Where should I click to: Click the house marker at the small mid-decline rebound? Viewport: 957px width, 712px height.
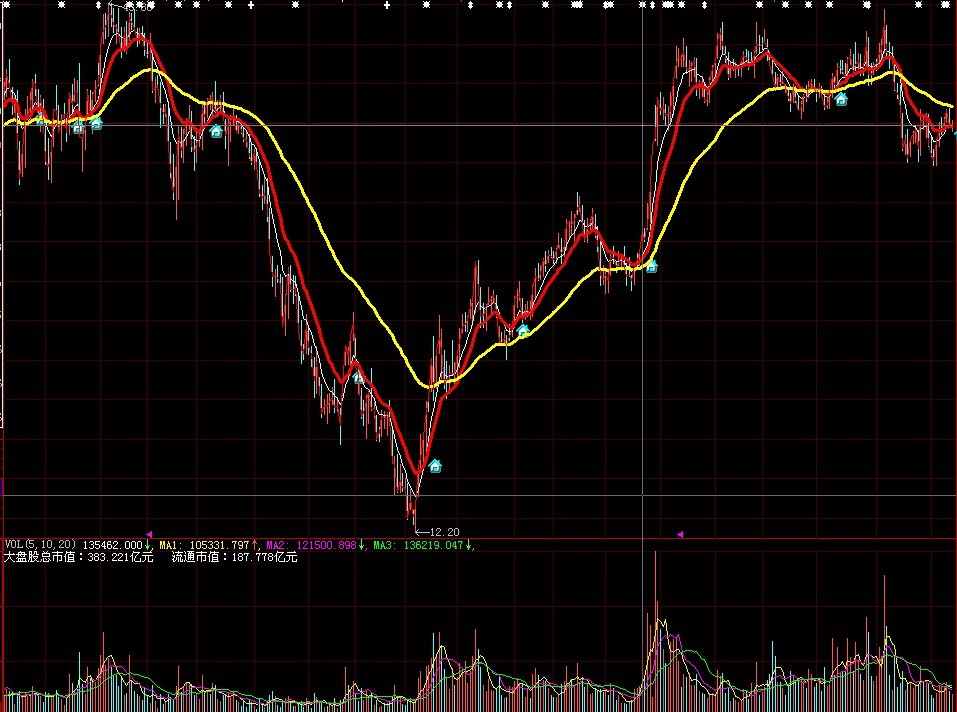pos(358,378)
